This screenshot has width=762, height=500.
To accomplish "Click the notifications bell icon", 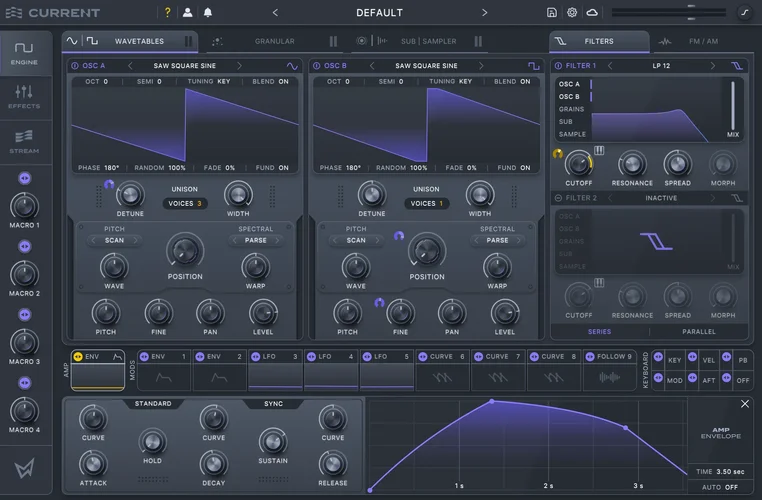I will coord(208,13).
